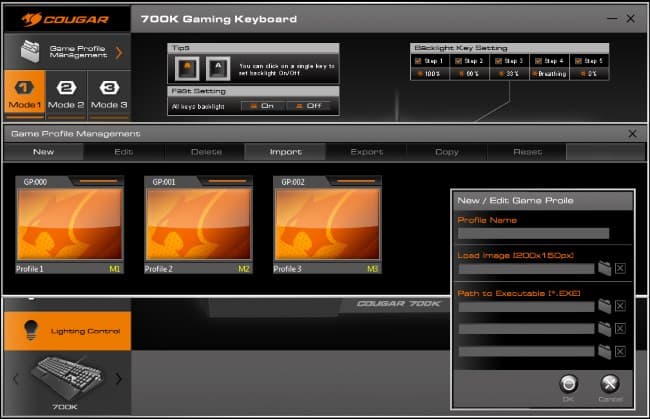This screenshot has height=419, width=650.
Task: Click Edit in profile management toolbar
Action: tap(124, 152)
